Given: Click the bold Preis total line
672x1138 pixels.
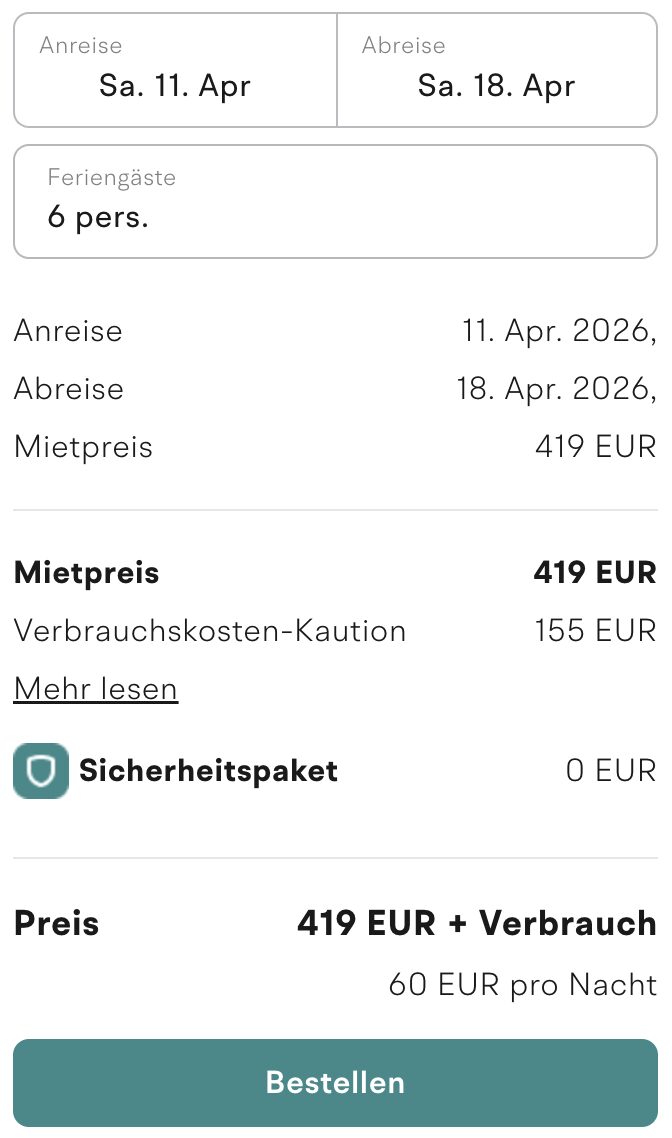Looking at the screenshot, I should [56, 923].
